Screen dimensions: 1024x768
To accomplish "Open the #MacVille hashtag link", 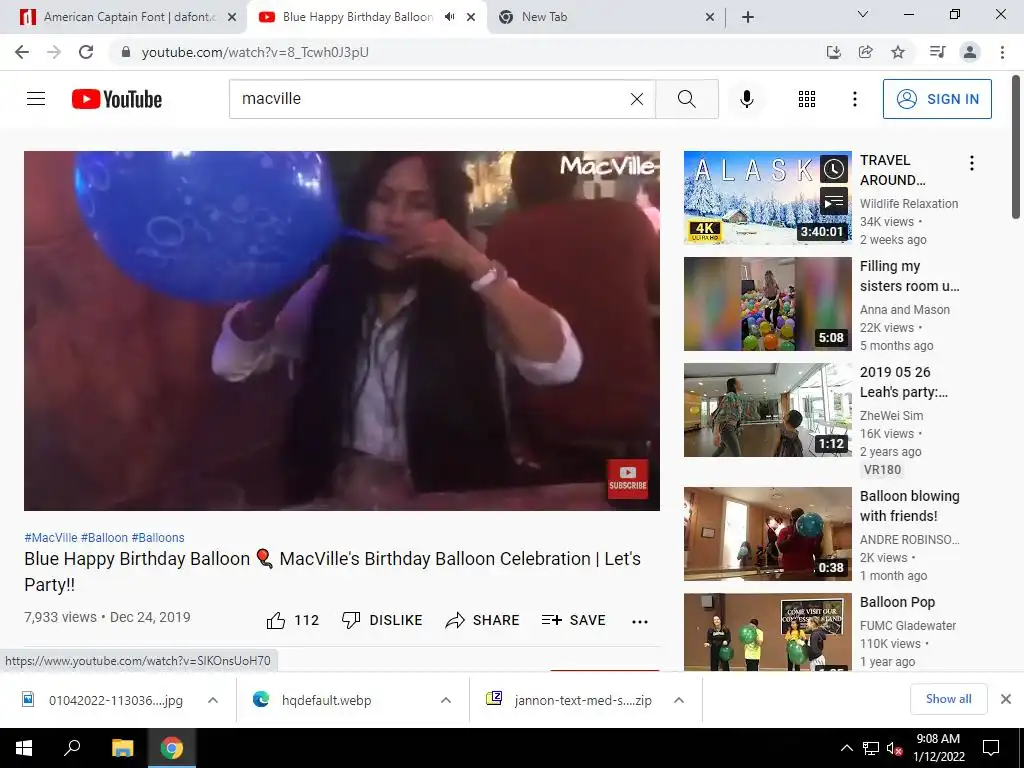I will [51, 537].
